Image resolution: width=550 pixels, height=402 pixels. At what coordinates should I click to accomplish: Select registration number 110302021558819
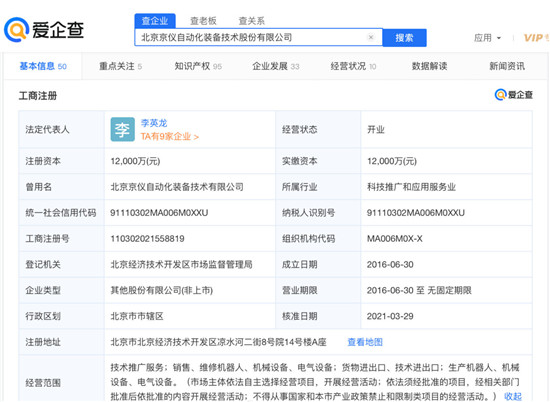[x=147, y=239]
